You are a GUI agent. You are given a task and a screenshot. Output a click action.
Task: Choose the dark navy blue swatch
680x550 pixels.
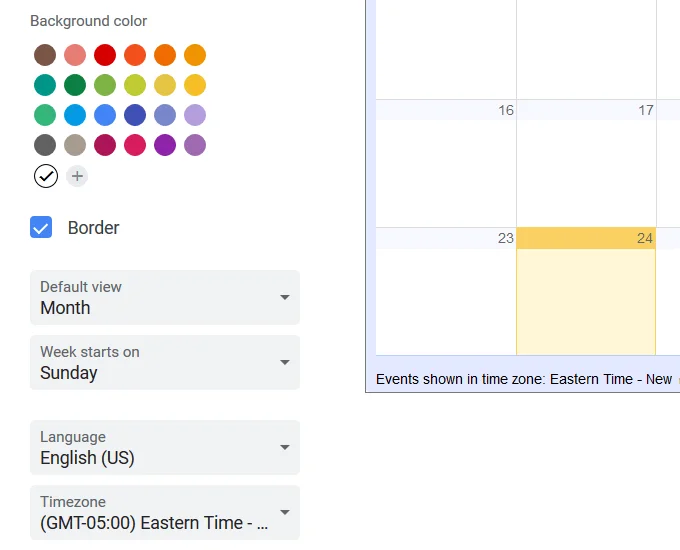135,115
